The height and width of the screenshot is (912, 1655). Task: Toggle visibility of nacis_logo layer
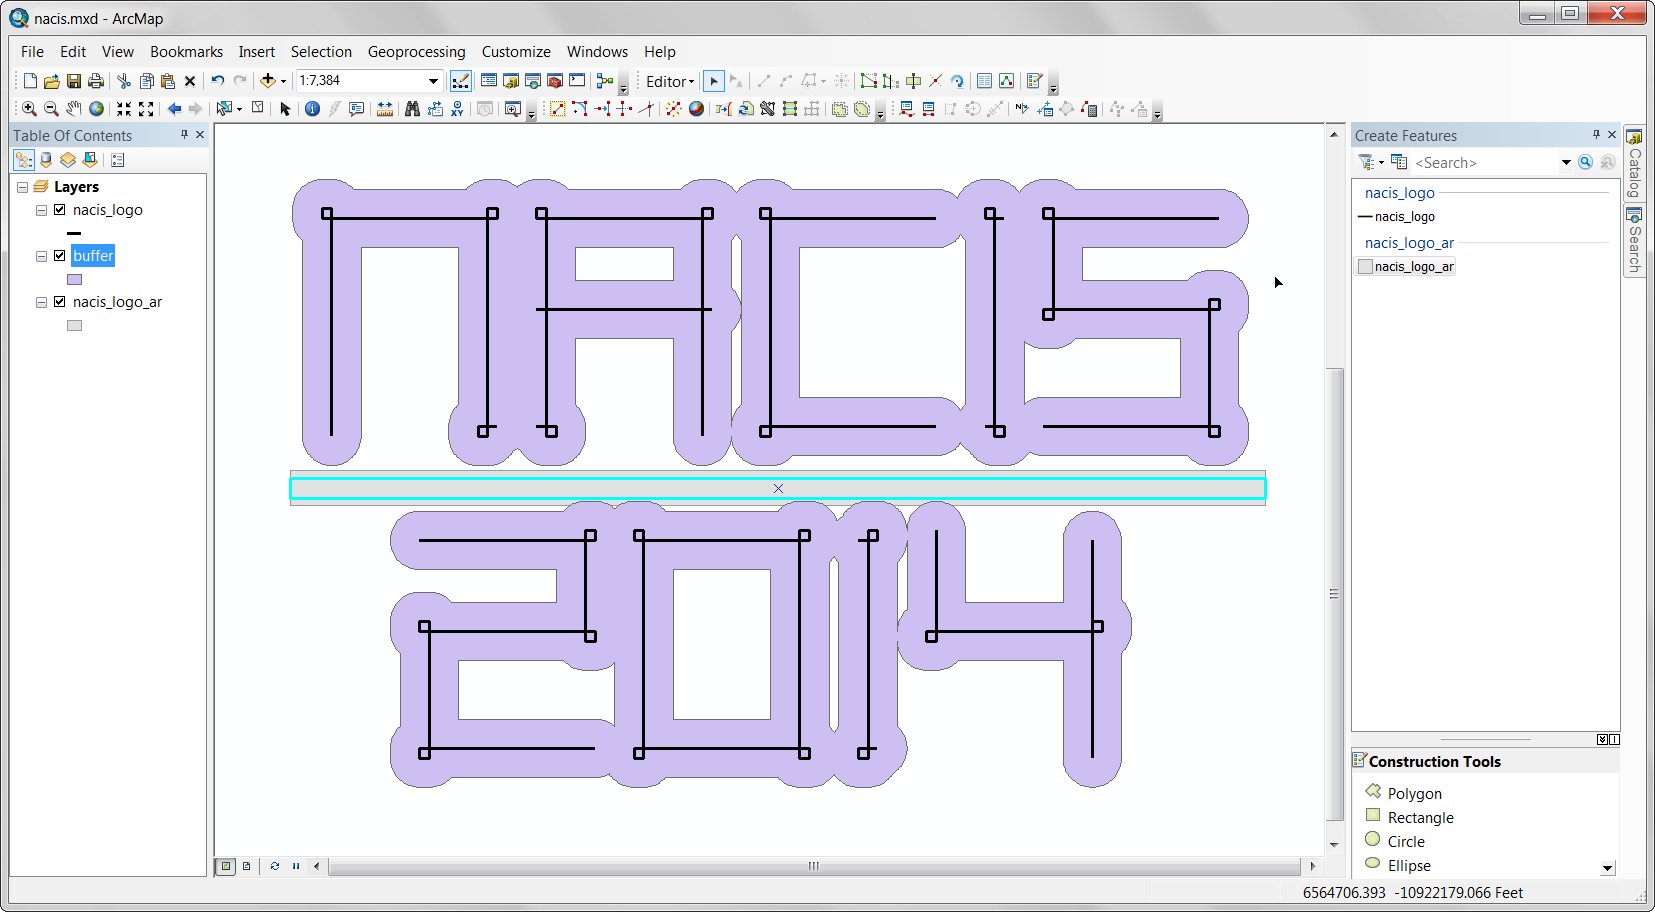click(x=60, y=210)
